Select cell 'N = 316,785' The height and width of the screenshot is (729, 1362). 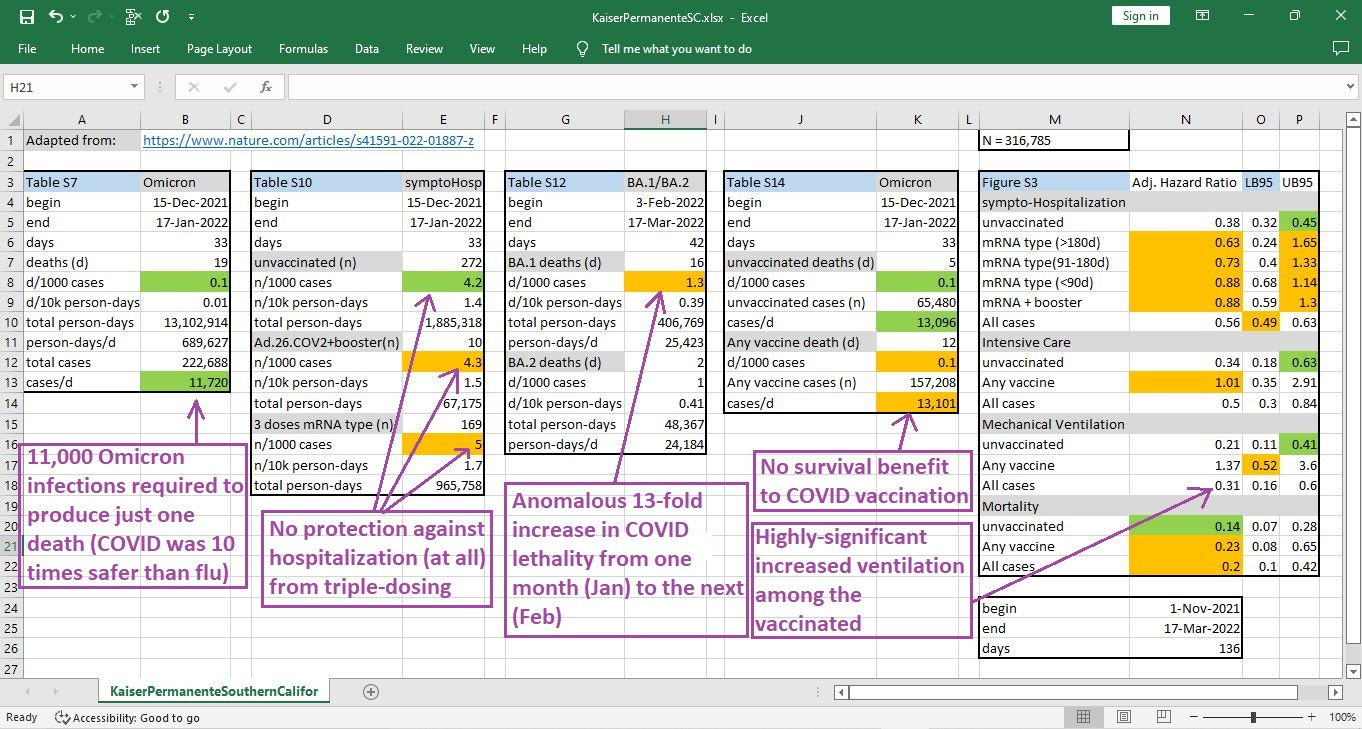click(x=1054, y=141)
